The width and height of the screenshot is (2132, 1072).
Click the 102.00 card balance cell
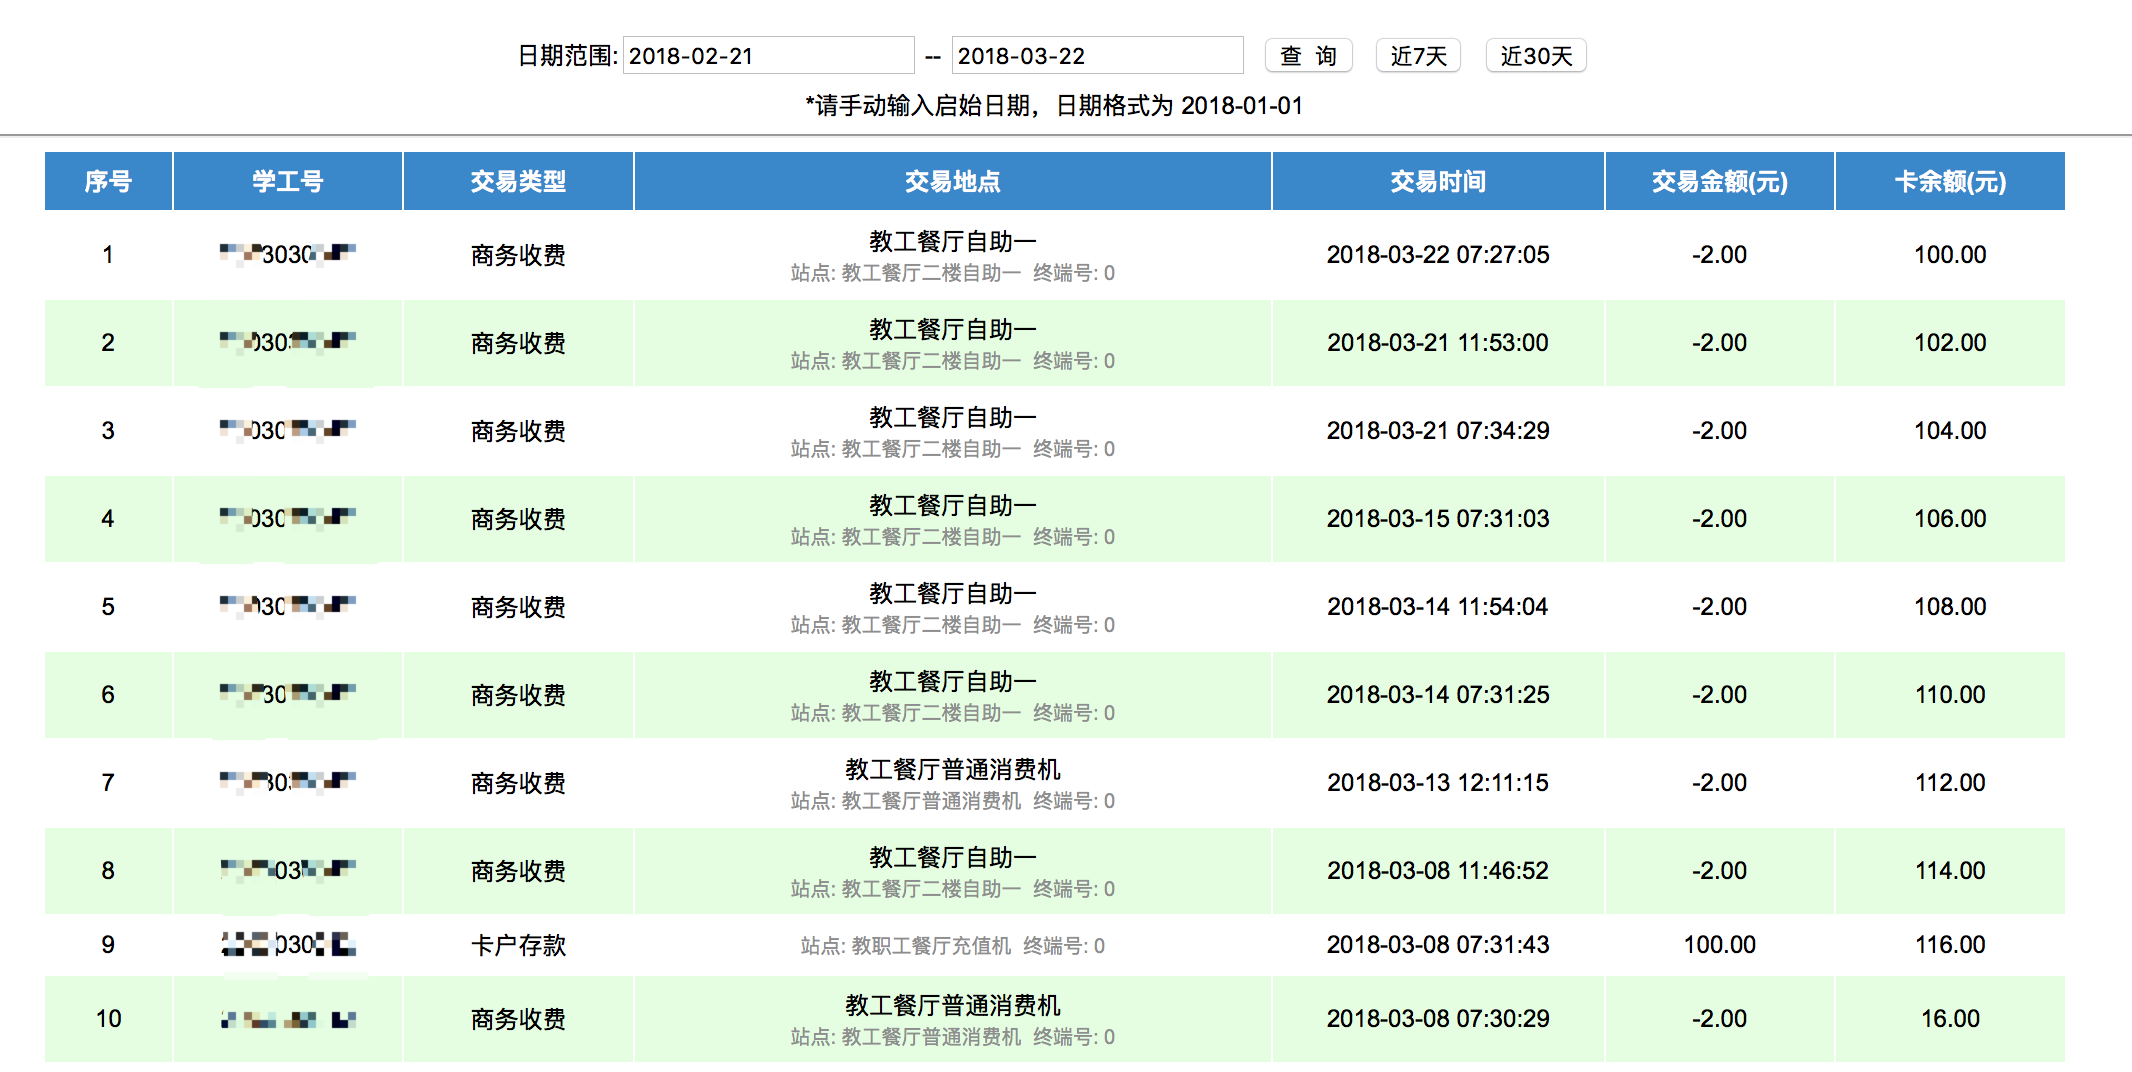[x=1949, y=343]
